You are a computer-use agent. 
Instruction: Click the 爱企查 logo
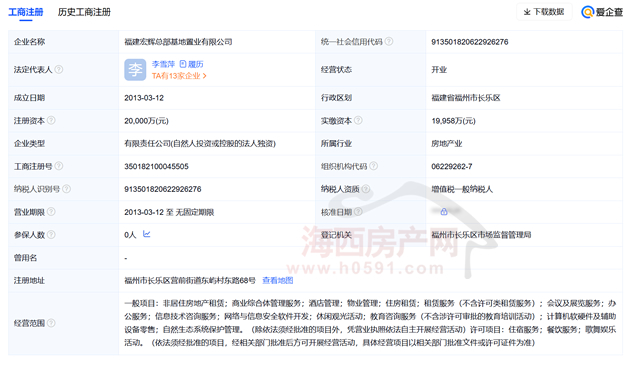point(602,12)
